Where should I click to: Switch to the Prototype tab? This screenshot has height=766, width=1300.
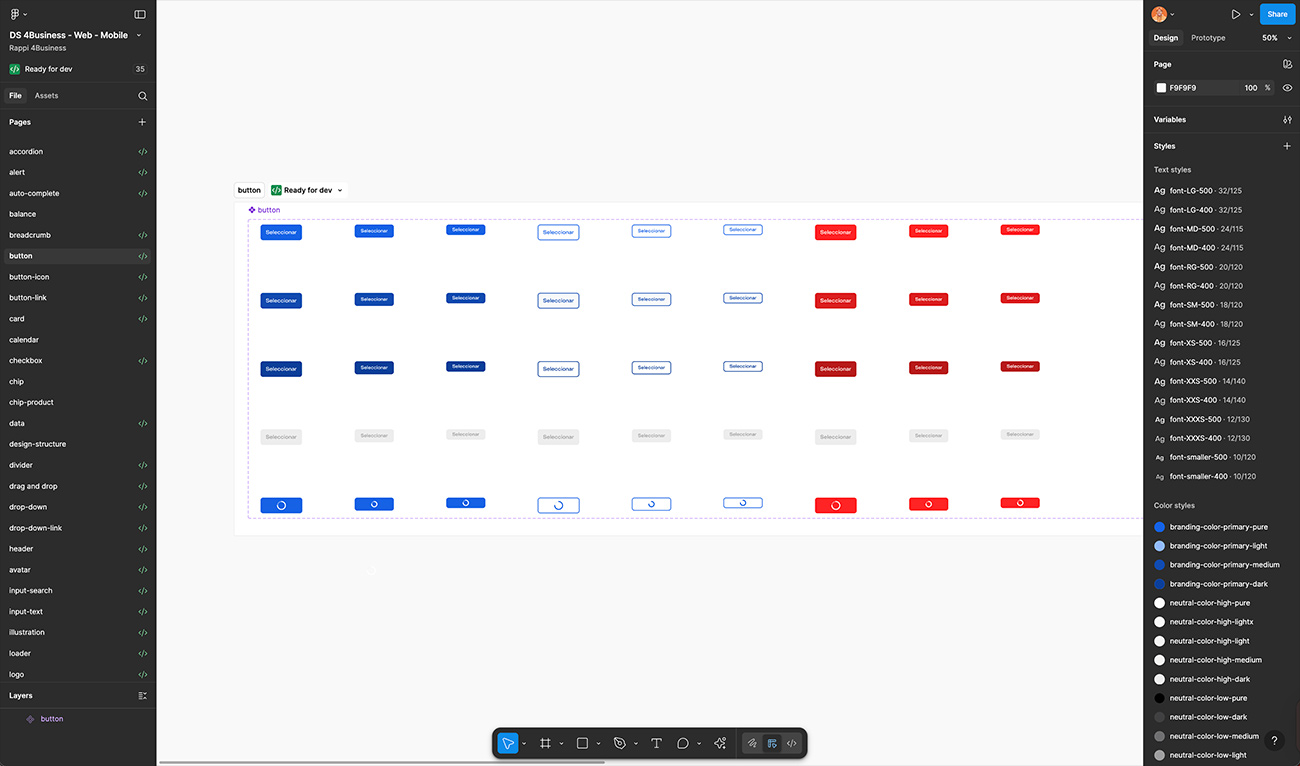point(1208,38)
